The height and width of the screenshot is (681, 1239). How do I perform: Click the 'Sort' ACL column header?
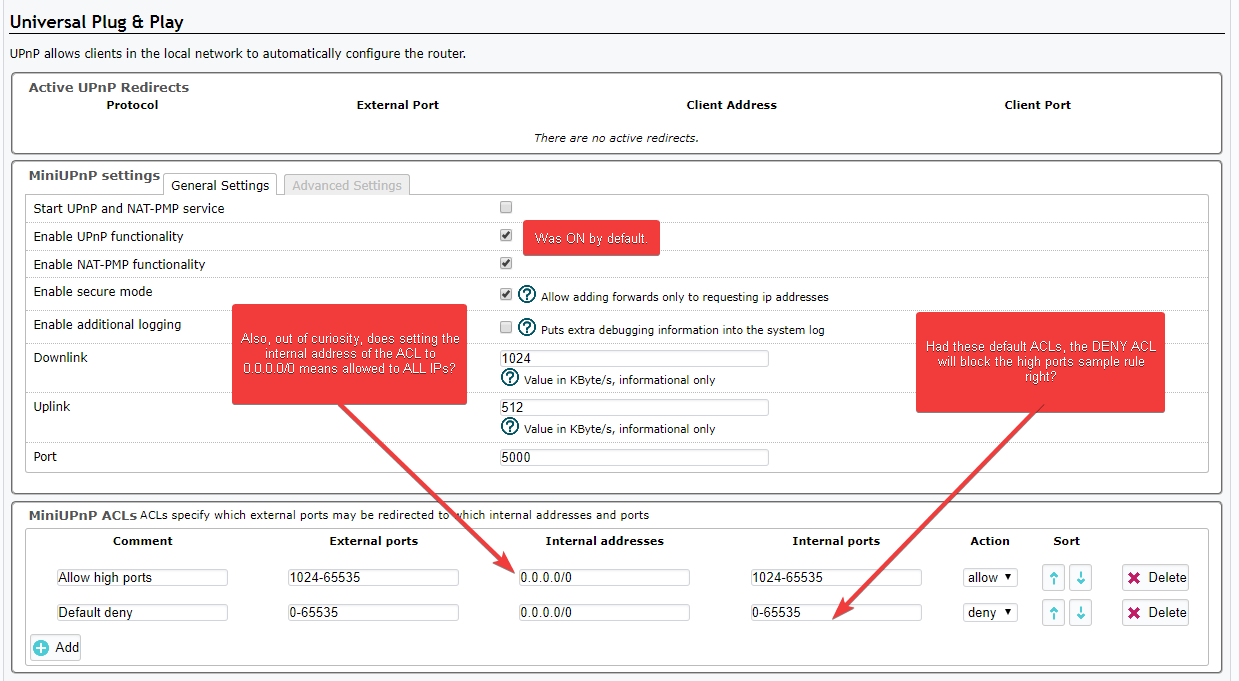pyautogui.click(x=1067, y=541)
